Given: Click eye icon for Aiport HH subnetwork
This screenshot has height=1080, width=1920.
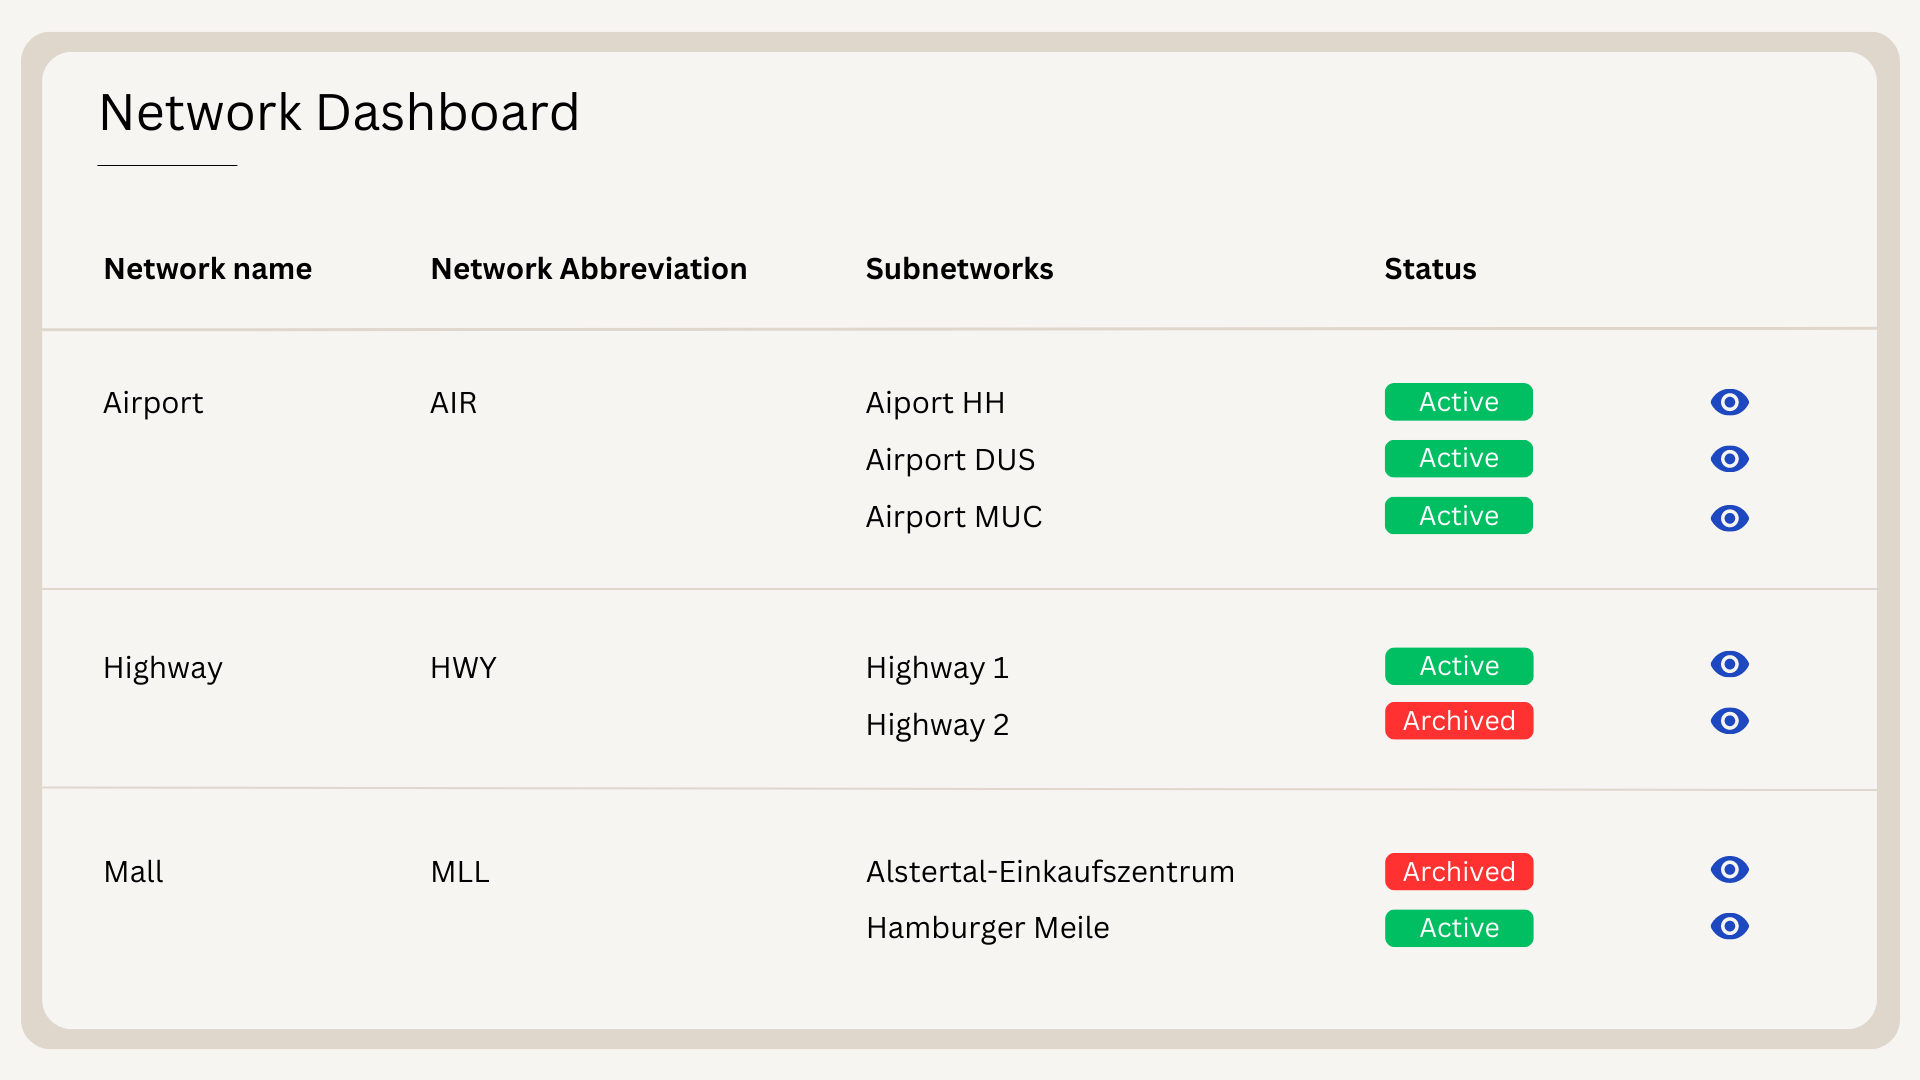Looking at the screenshot, I should (1729, 402).
